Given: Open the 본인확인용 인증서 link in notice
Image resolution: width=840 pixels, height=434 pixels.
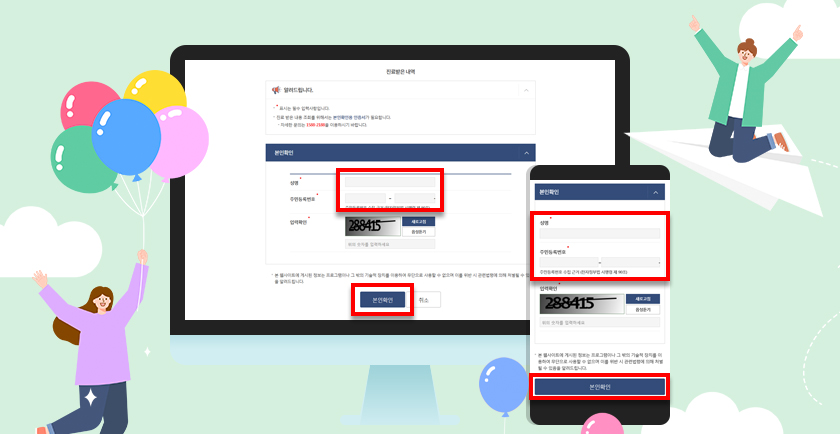Looking at the screenshot, I should click(x=351, y=117).
